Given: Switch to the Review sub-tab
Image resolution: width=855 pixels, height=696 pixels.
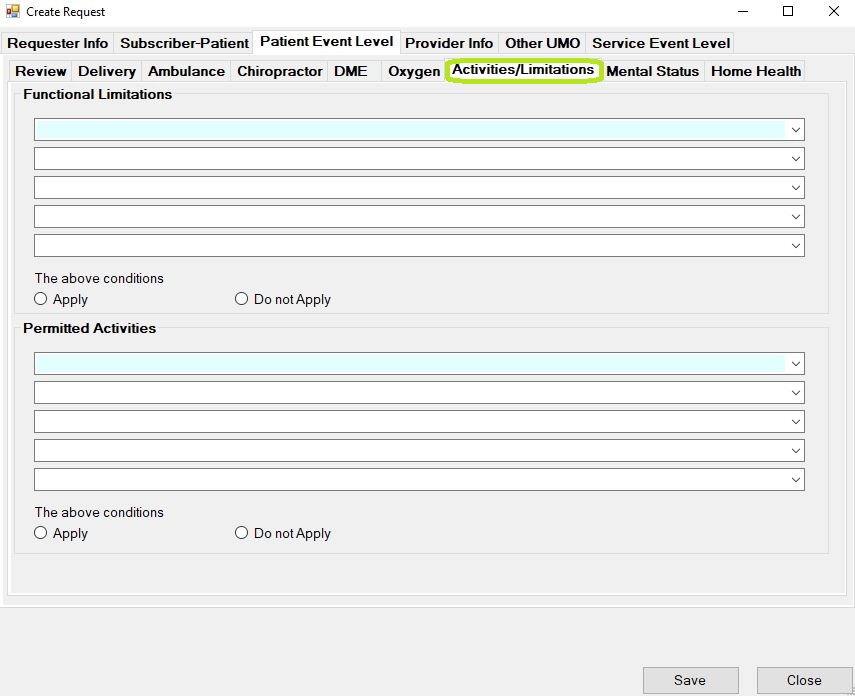Looking at the screenshot, I should (41, 71).
